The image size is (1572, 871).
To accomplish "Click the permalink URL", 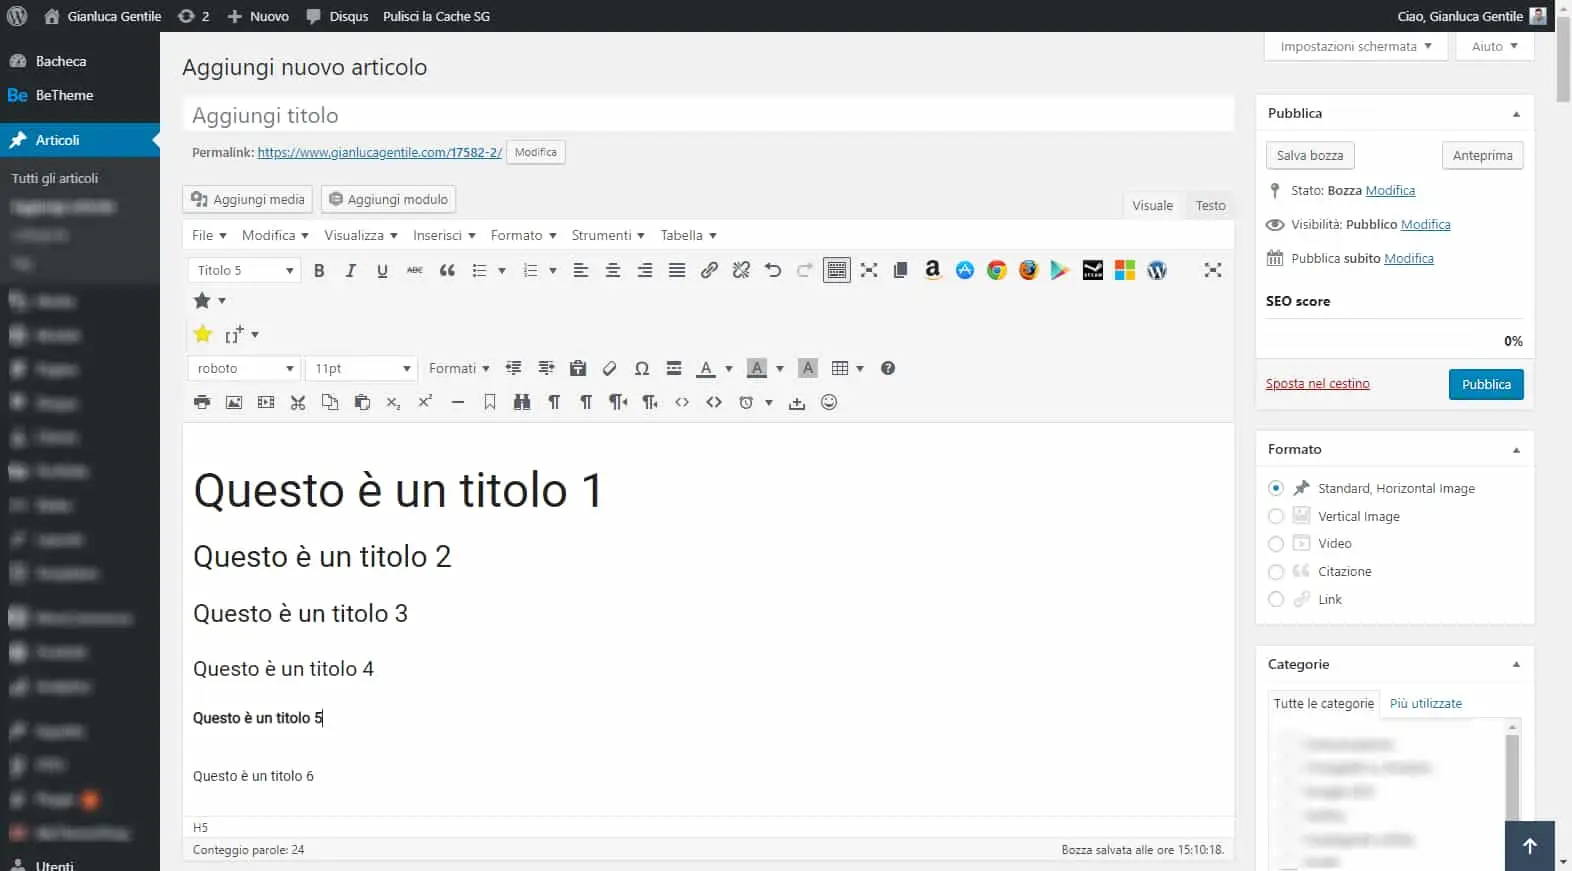I will (380, 153).
